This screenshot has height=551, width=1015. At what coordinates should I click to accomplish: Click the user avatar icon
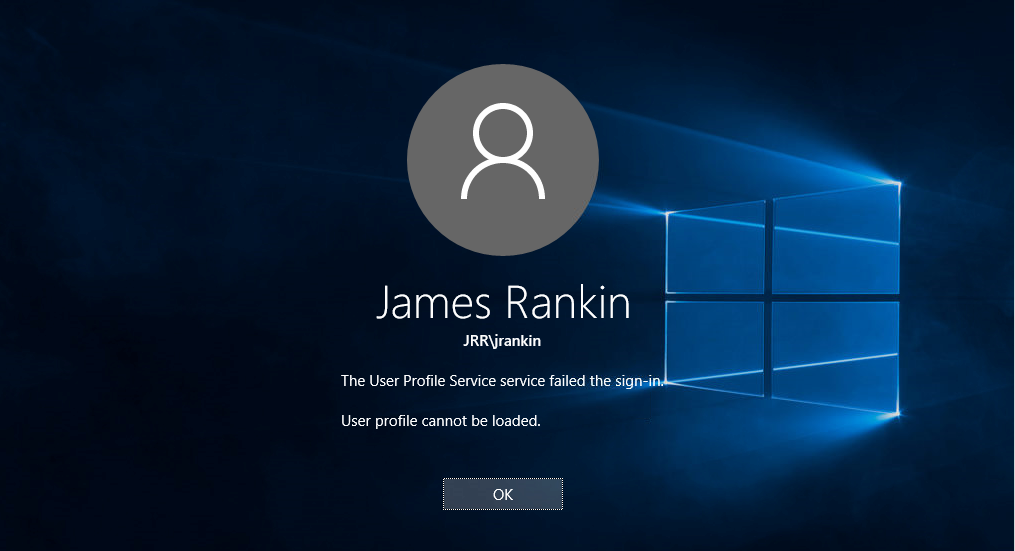[502, 159]
